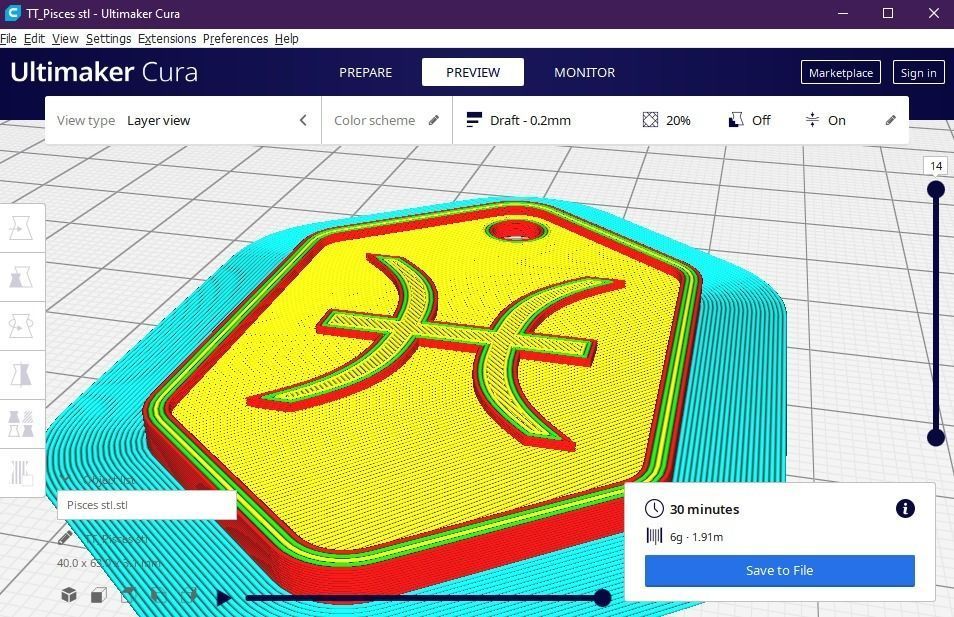Open the File menu

[x=9, y=38]
